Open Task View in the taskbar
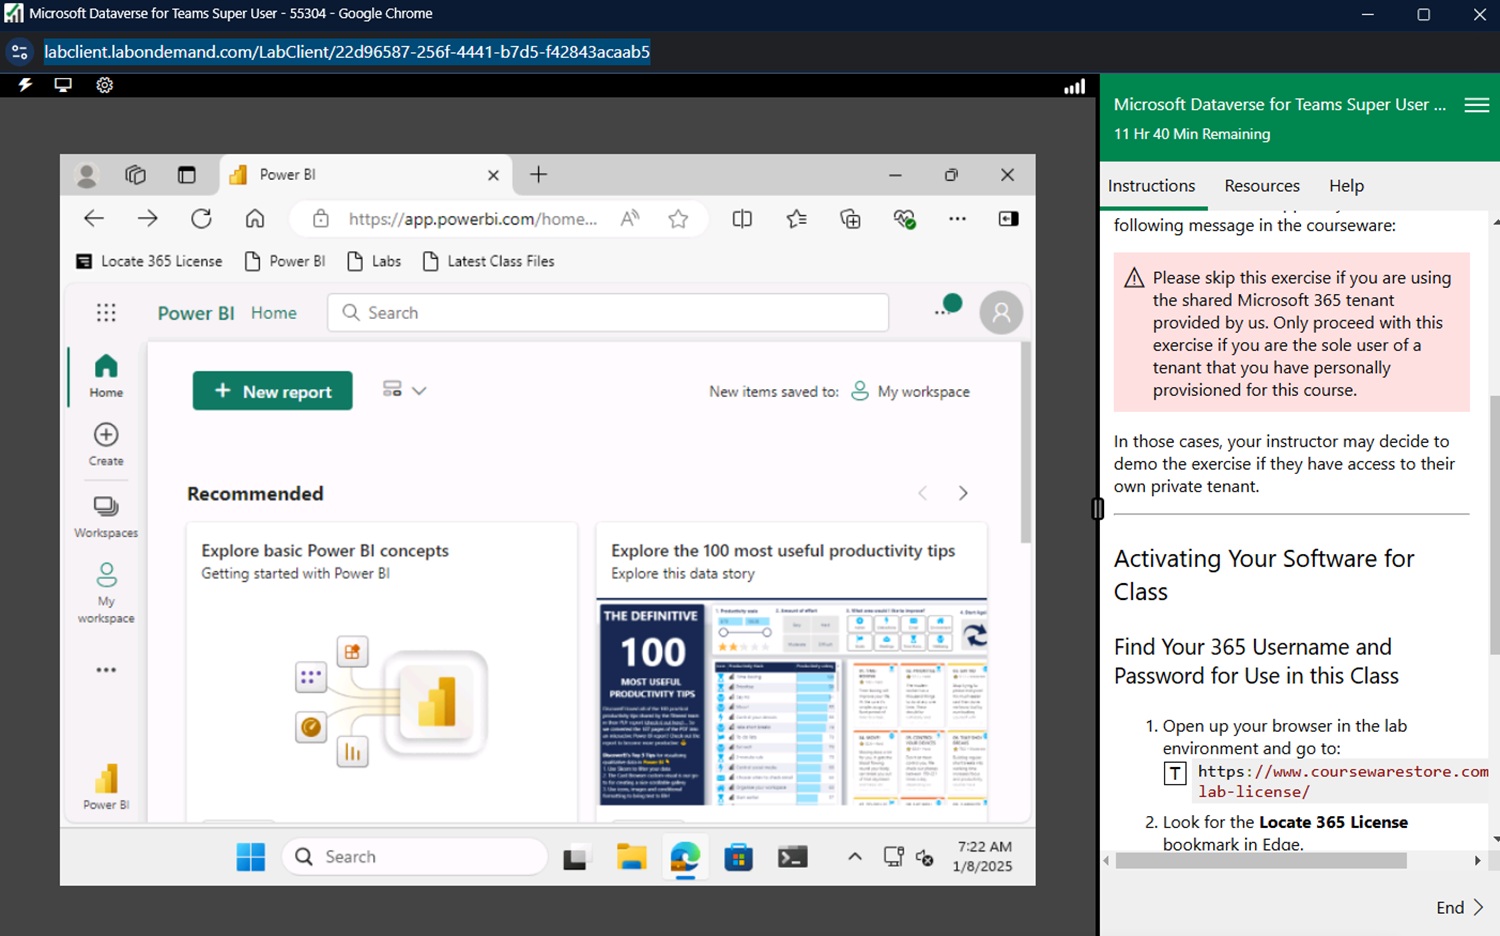This screenshot has width=1500, height=936. tap(575, 858)
